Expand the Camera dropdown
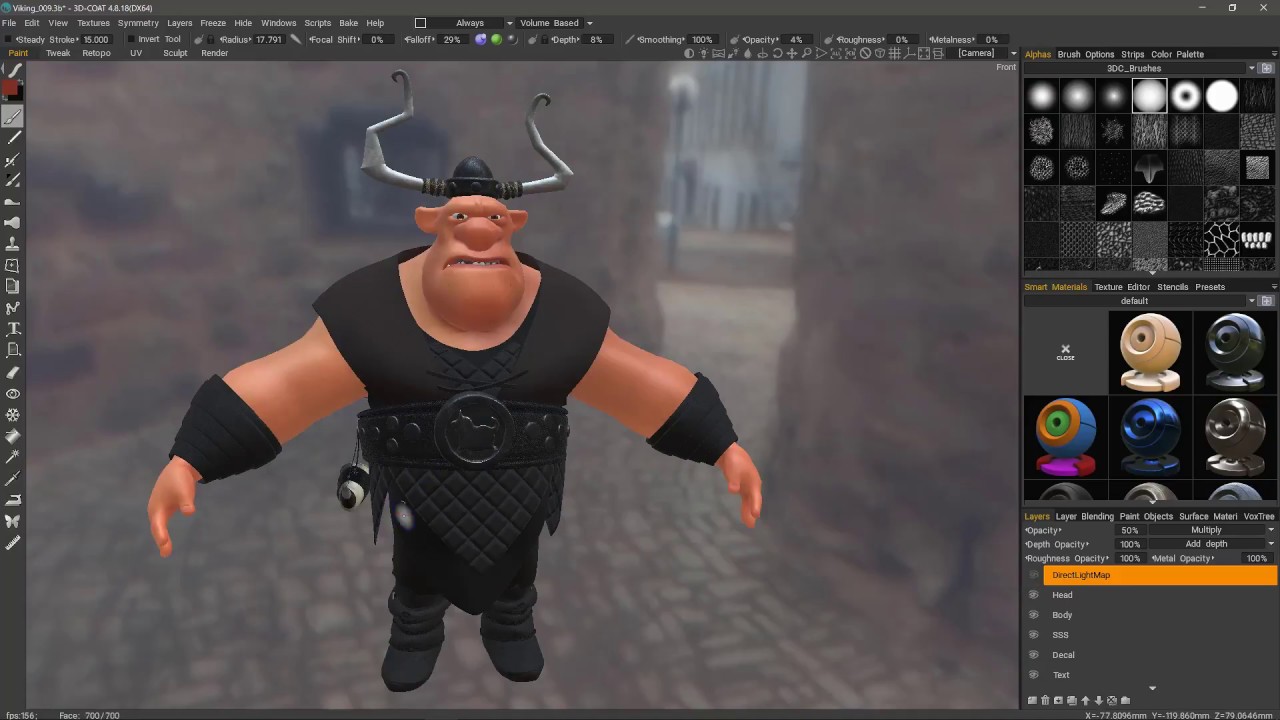 point(987,53)
